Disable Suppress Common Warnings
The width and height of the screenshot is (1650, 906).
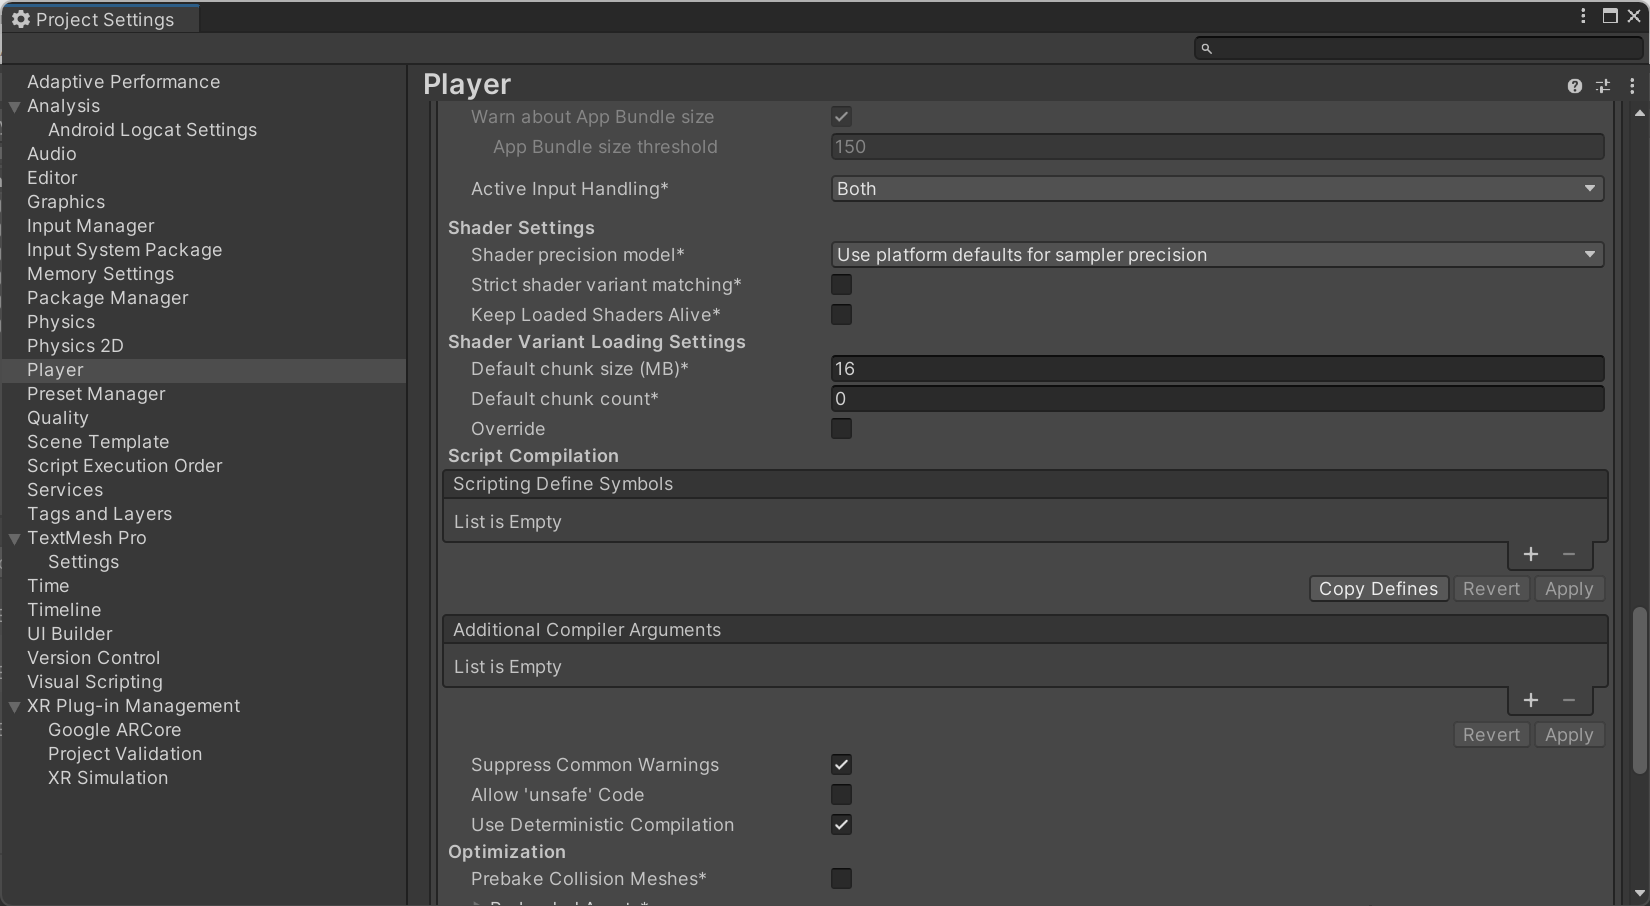[x=841, y=765]
